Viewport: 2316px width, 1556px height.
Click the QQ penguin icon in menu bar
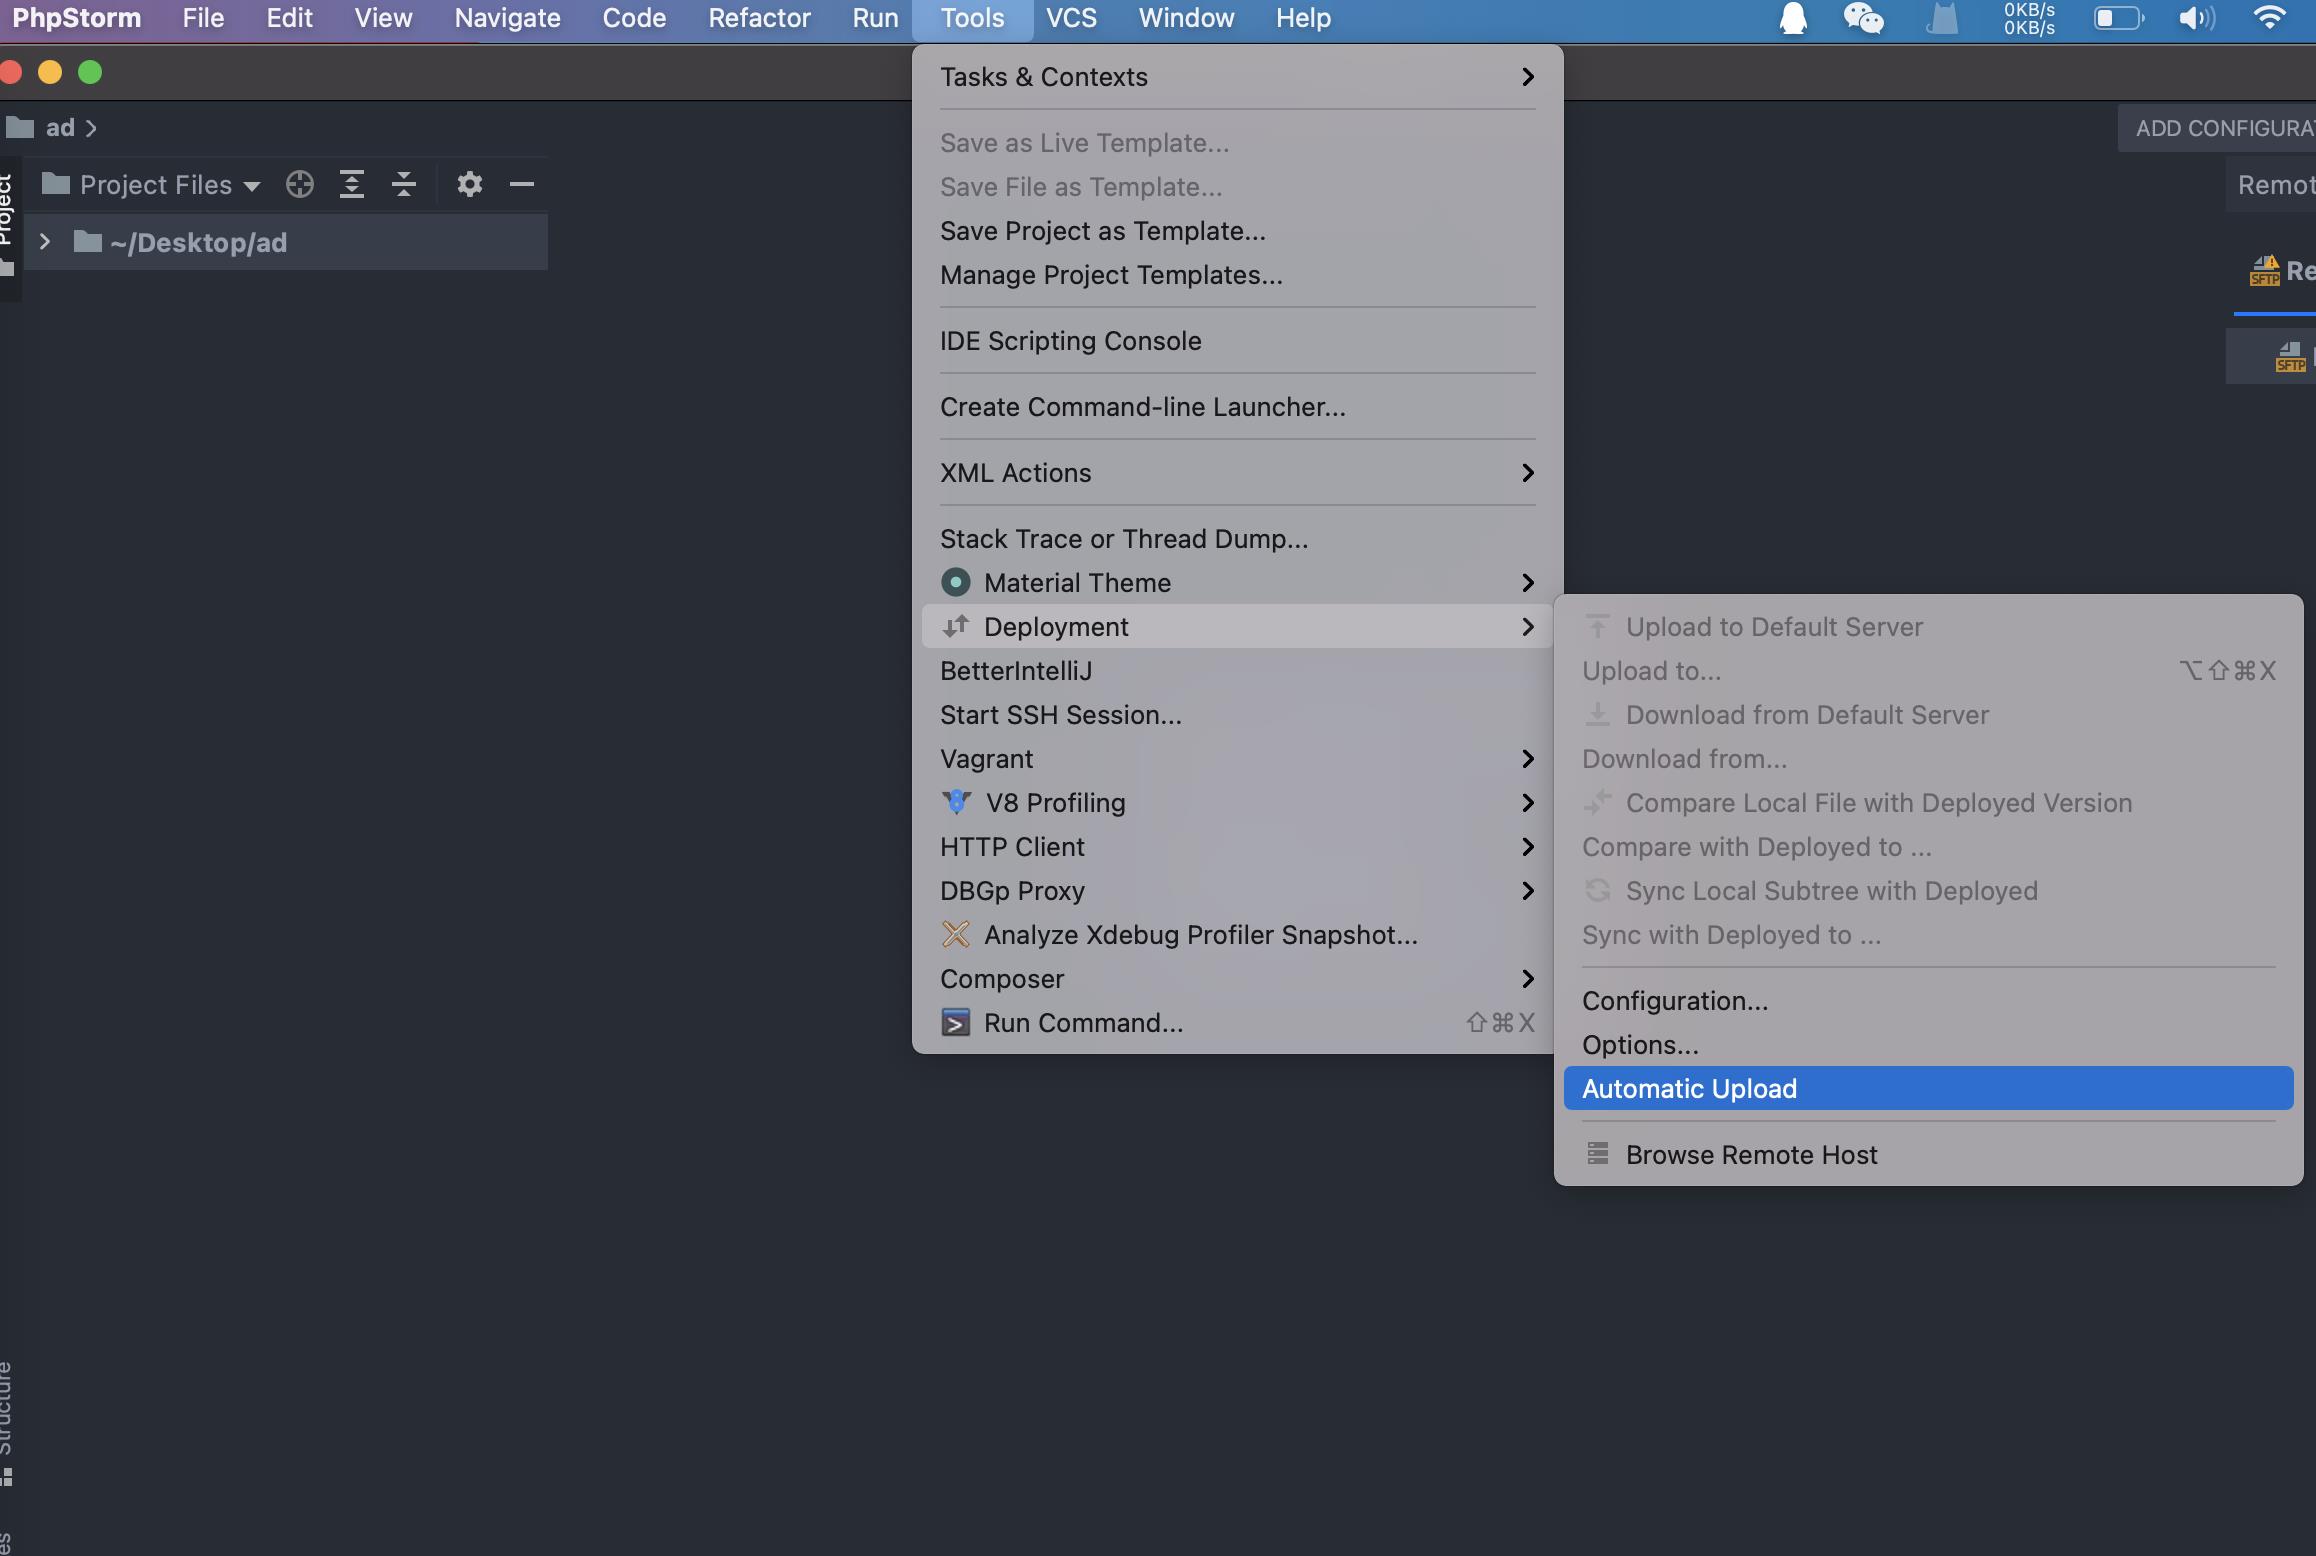click(1794, 18)
